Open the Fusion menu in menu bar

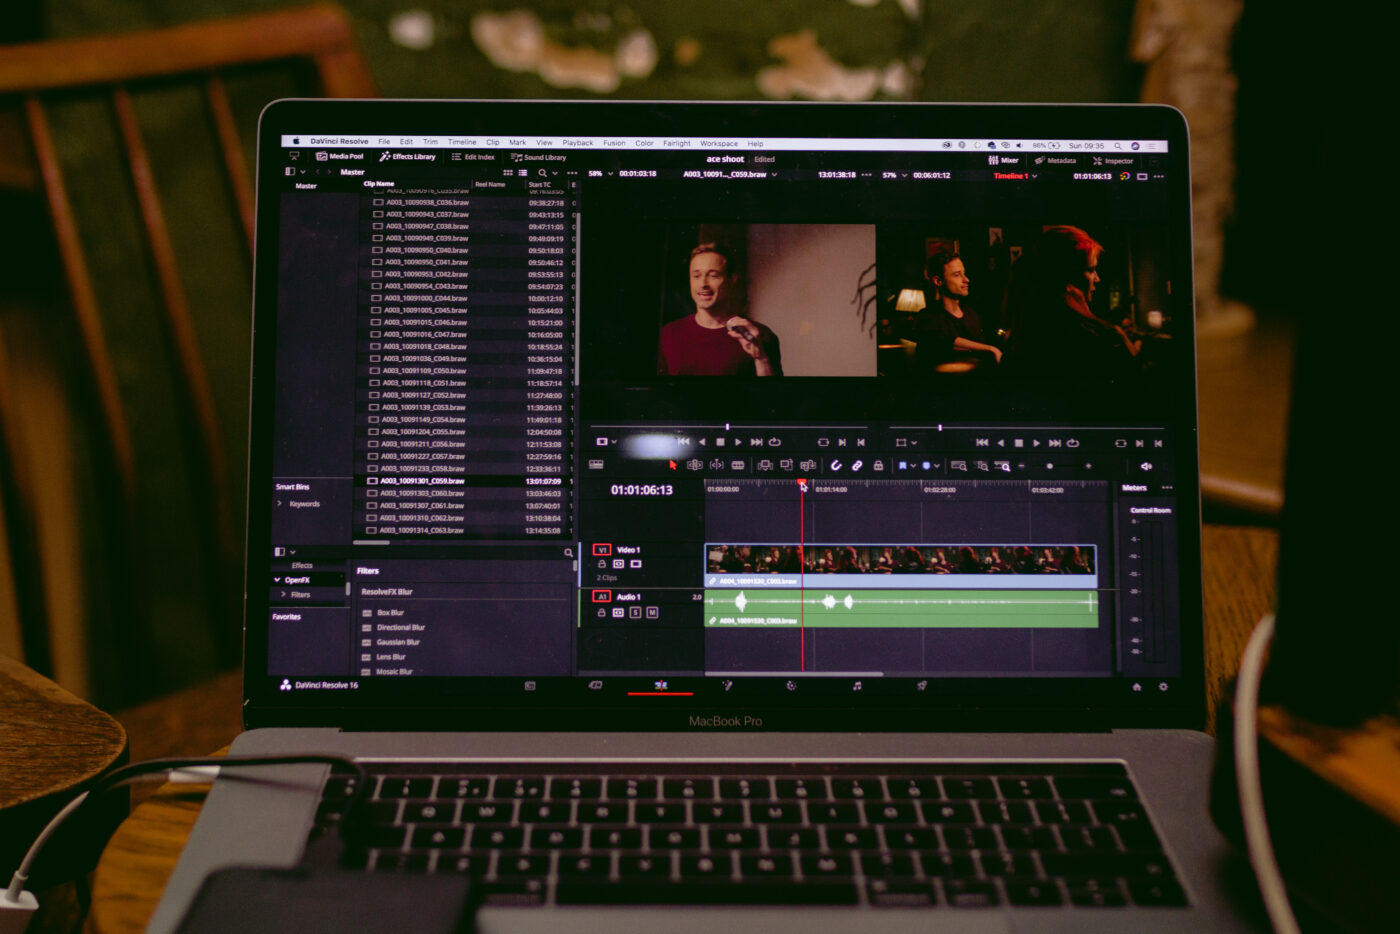[x=614, y=143]
